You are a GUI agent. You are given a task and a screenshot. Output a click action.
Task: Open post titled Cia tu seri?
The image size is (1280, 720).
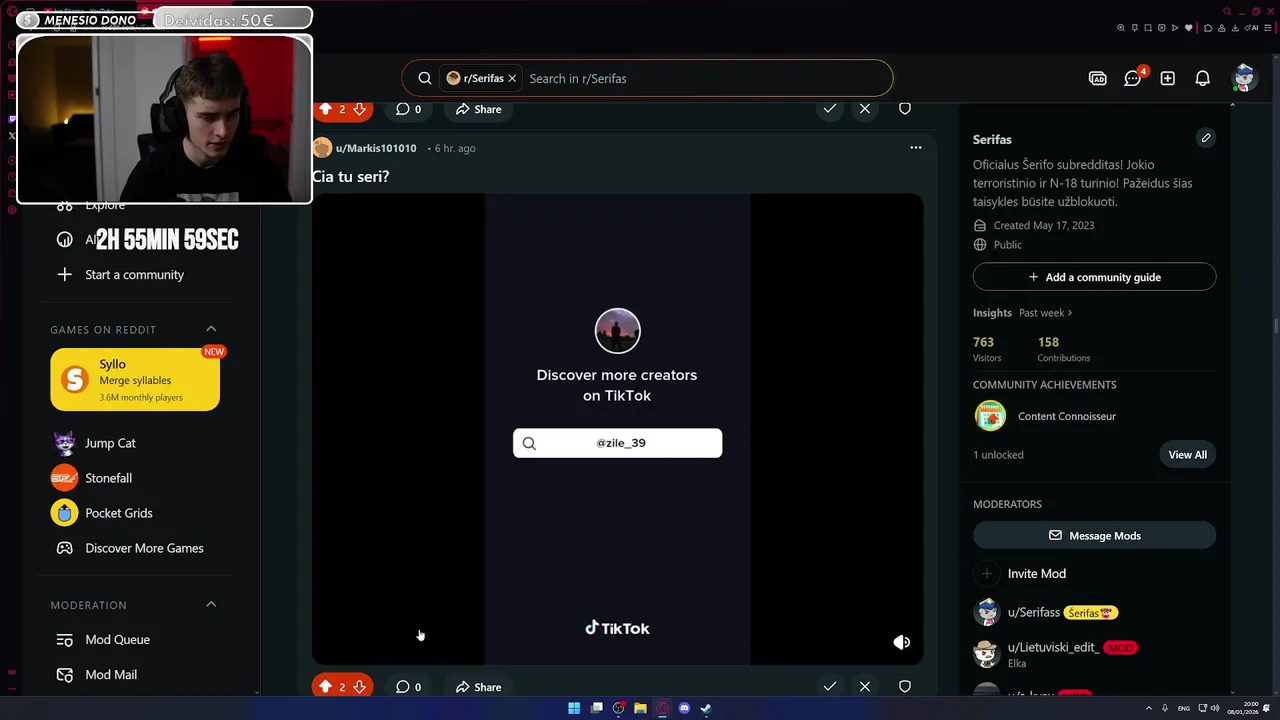pos(350,176)
